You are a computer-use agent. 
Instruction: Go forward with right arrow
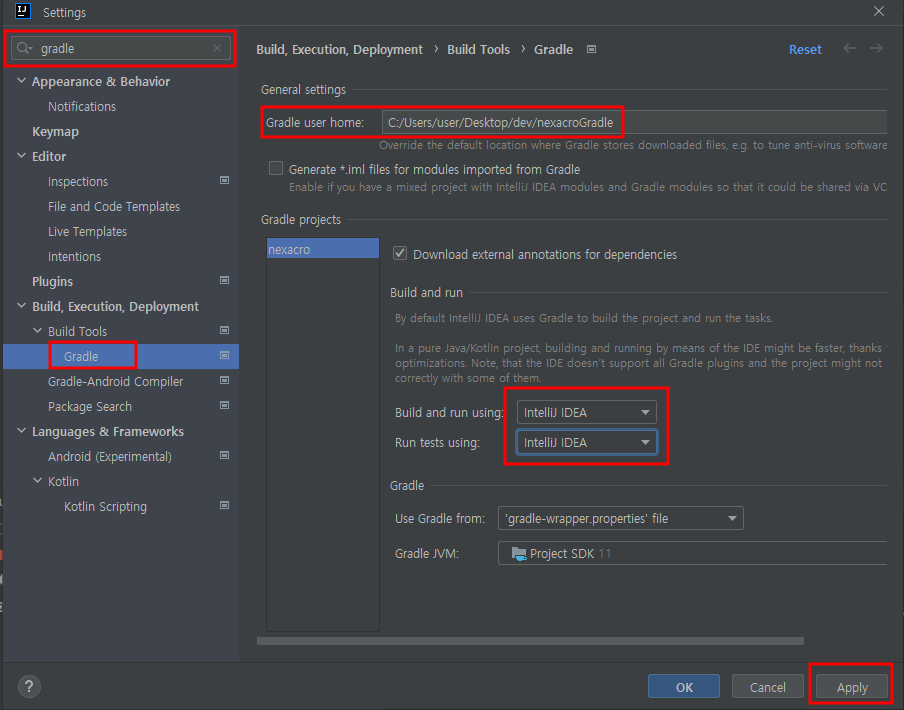(876, 48)
